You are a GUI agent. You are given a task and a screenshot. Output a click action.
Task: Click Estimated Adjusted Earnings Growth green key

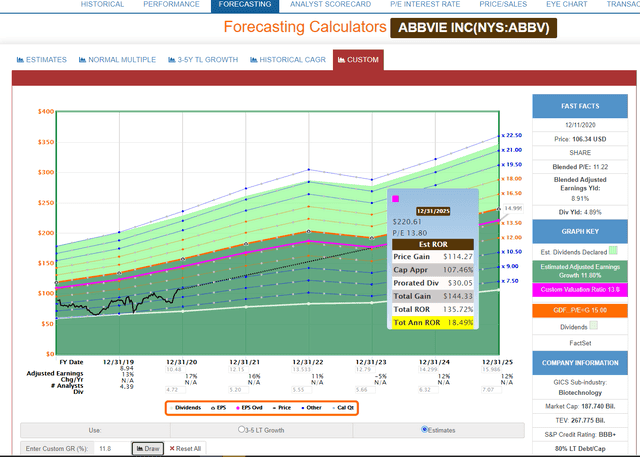point(580,271)
